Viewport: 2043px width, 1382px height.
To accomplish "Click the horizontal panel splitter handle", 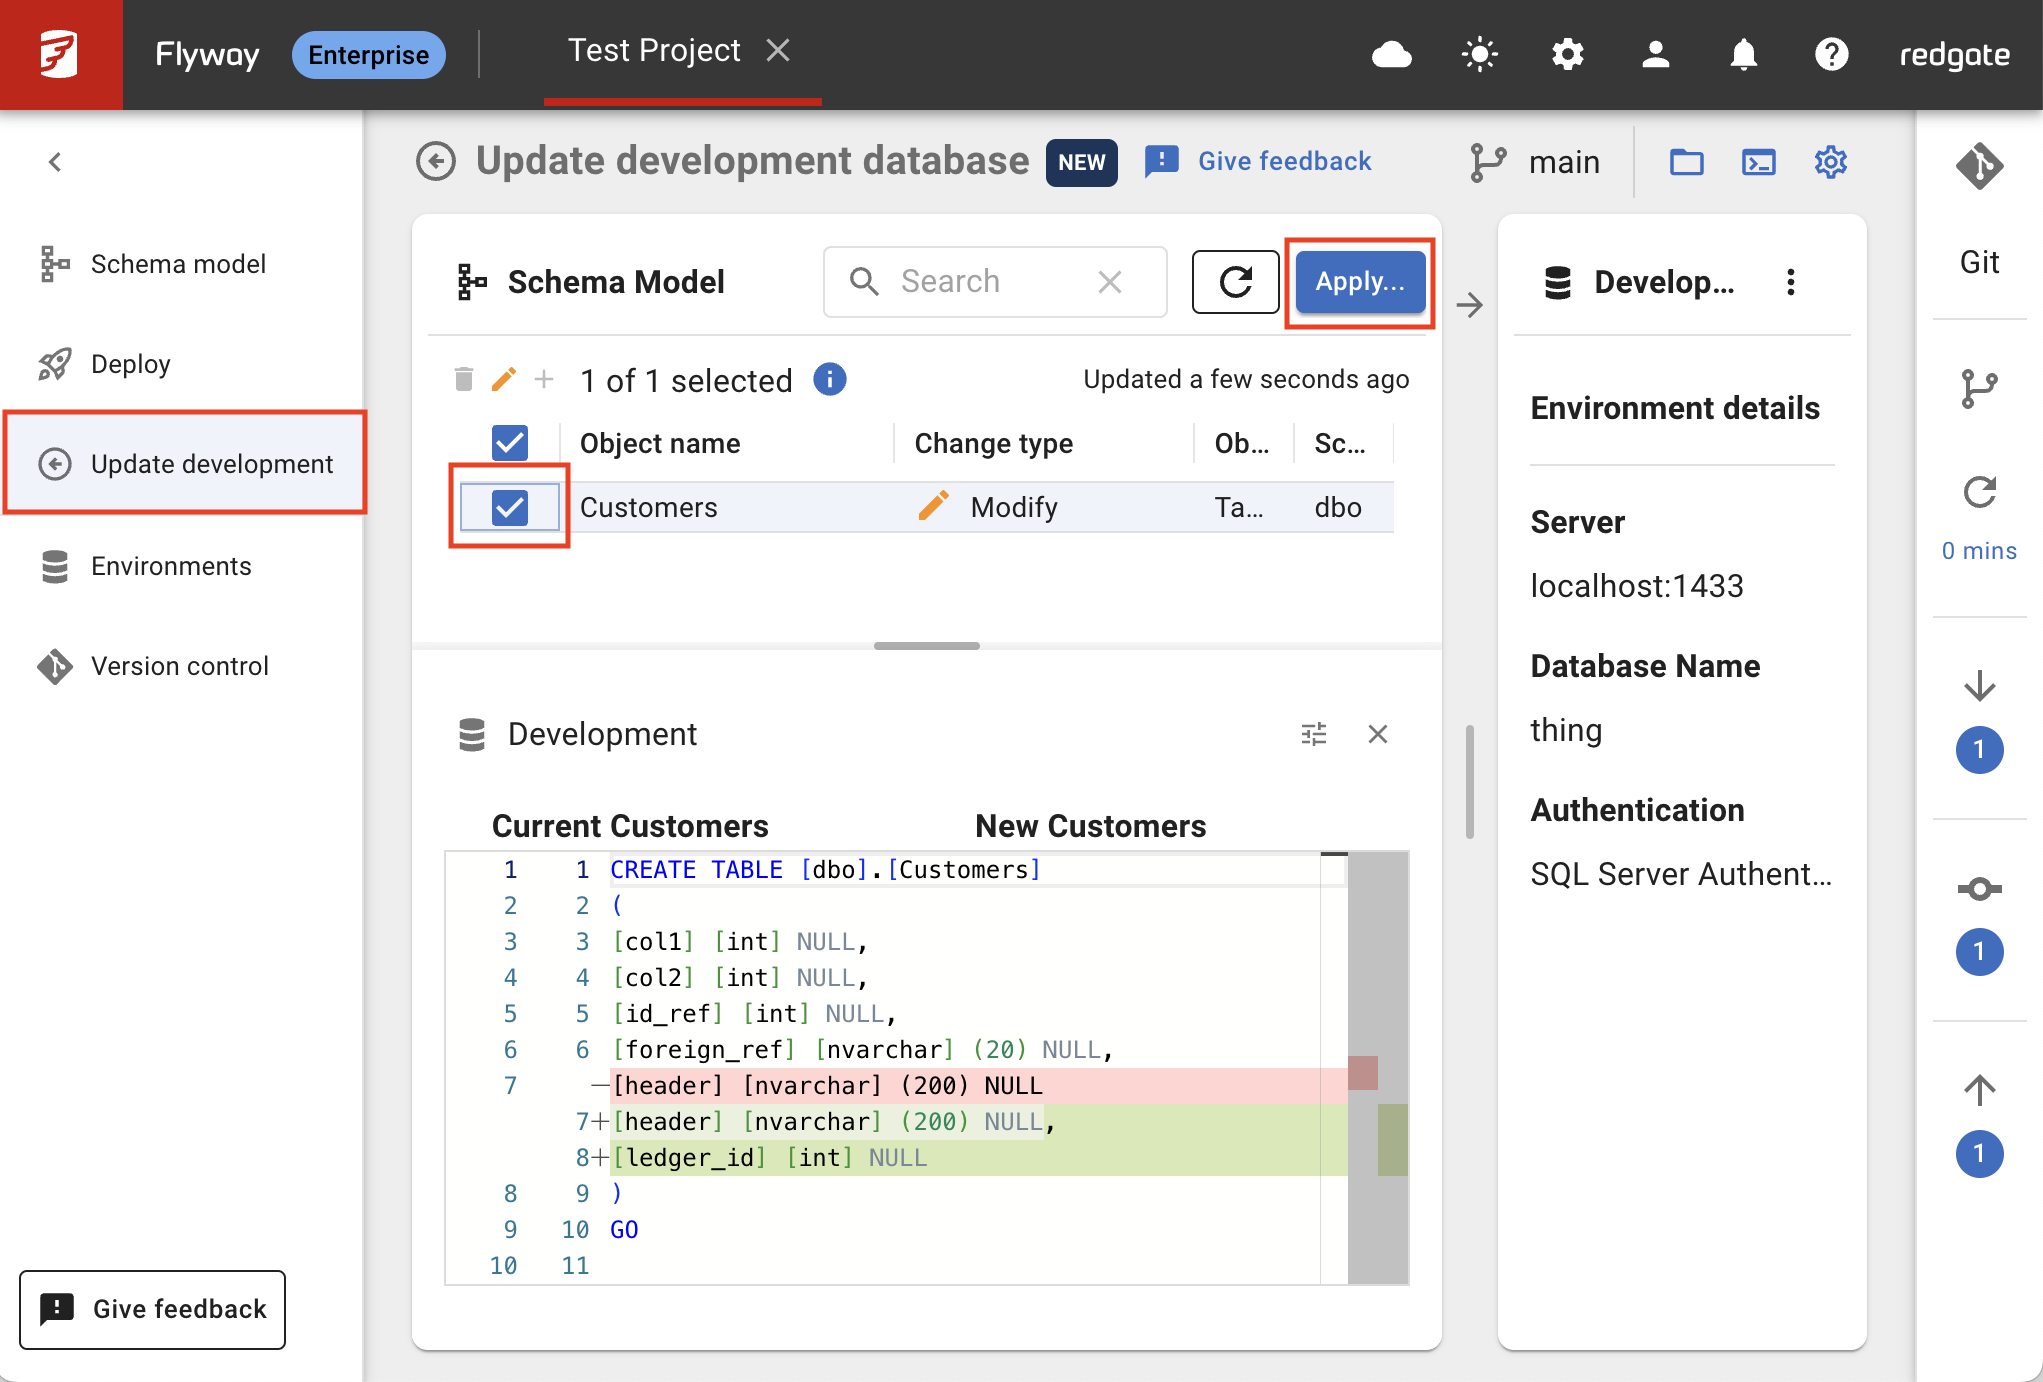I will [x=926, y=646].
